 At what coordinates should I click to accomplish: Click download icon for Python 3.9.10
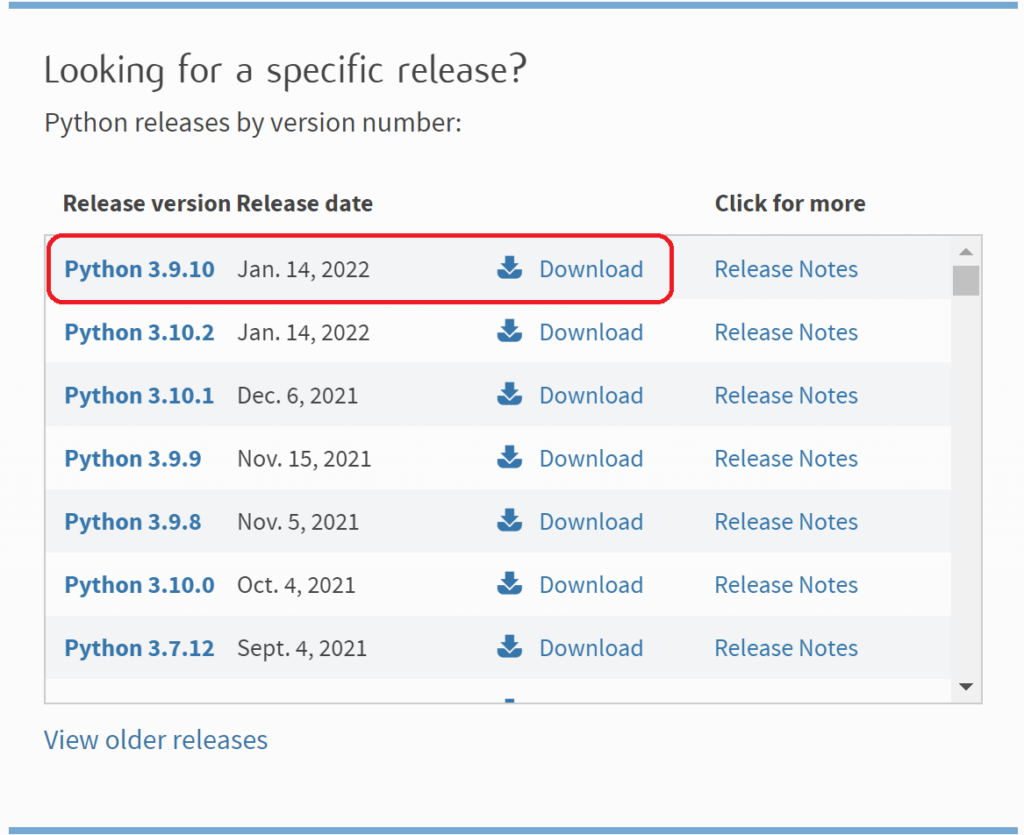[x=510, y=268]
